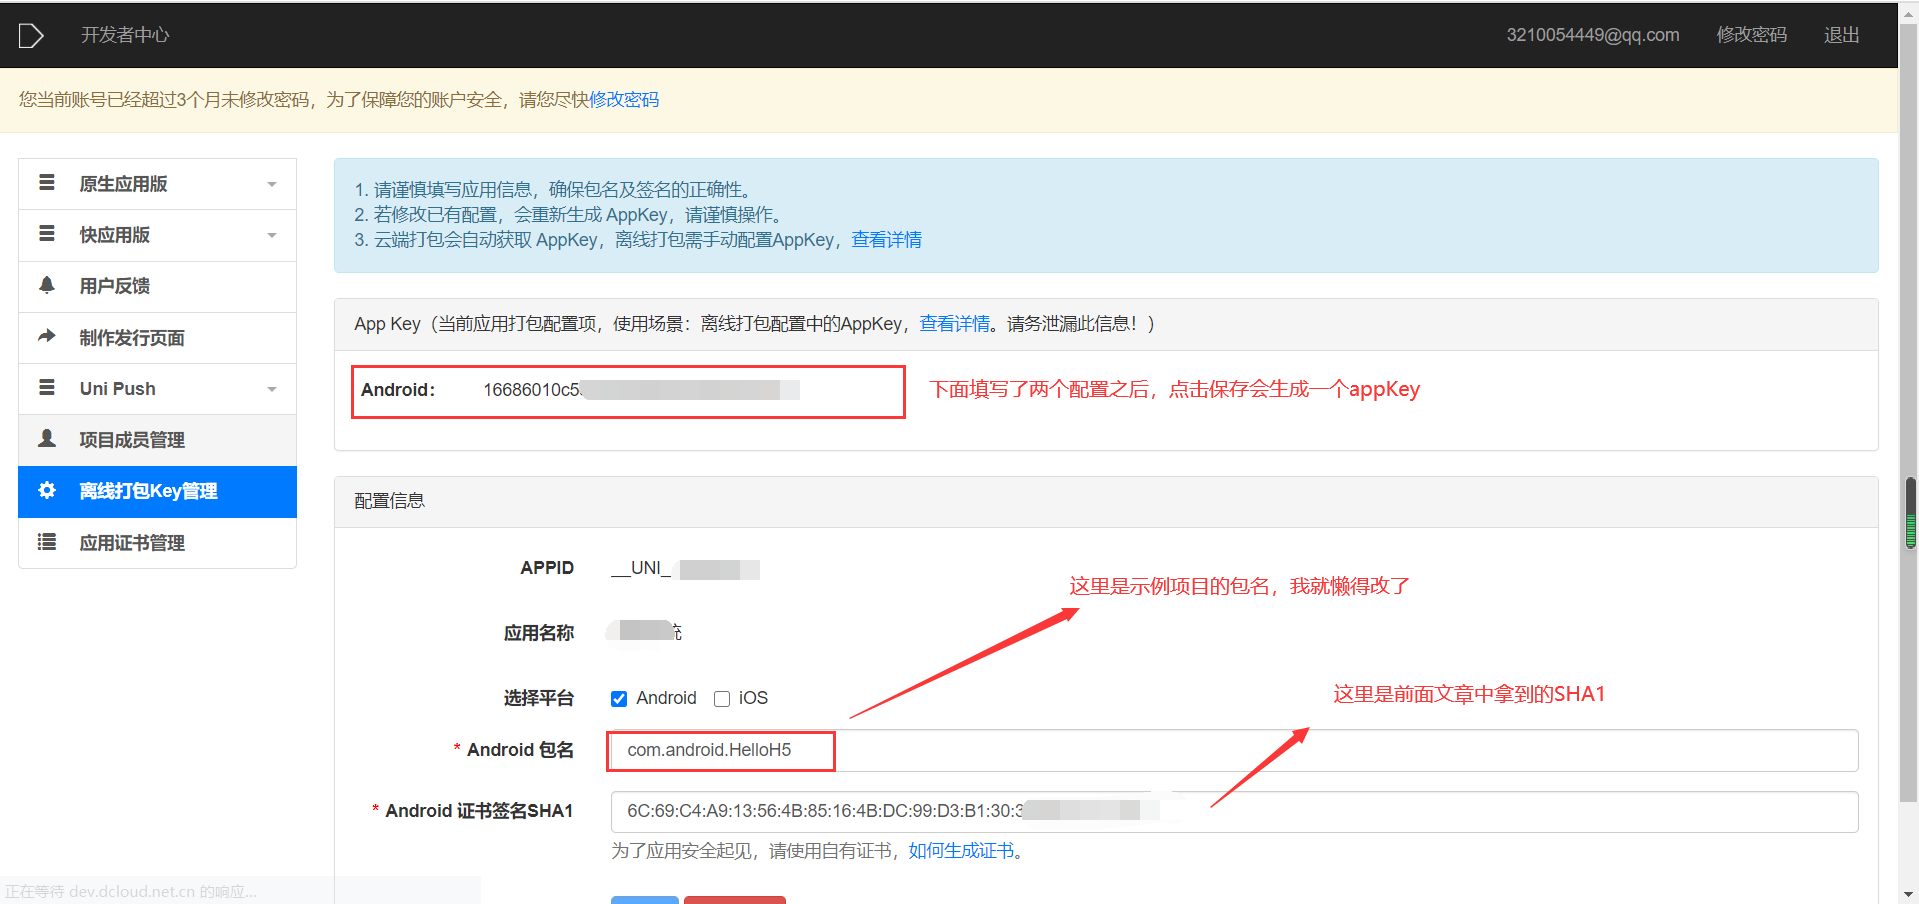Open 用户反馈 via the bell icon

[47, 286]
